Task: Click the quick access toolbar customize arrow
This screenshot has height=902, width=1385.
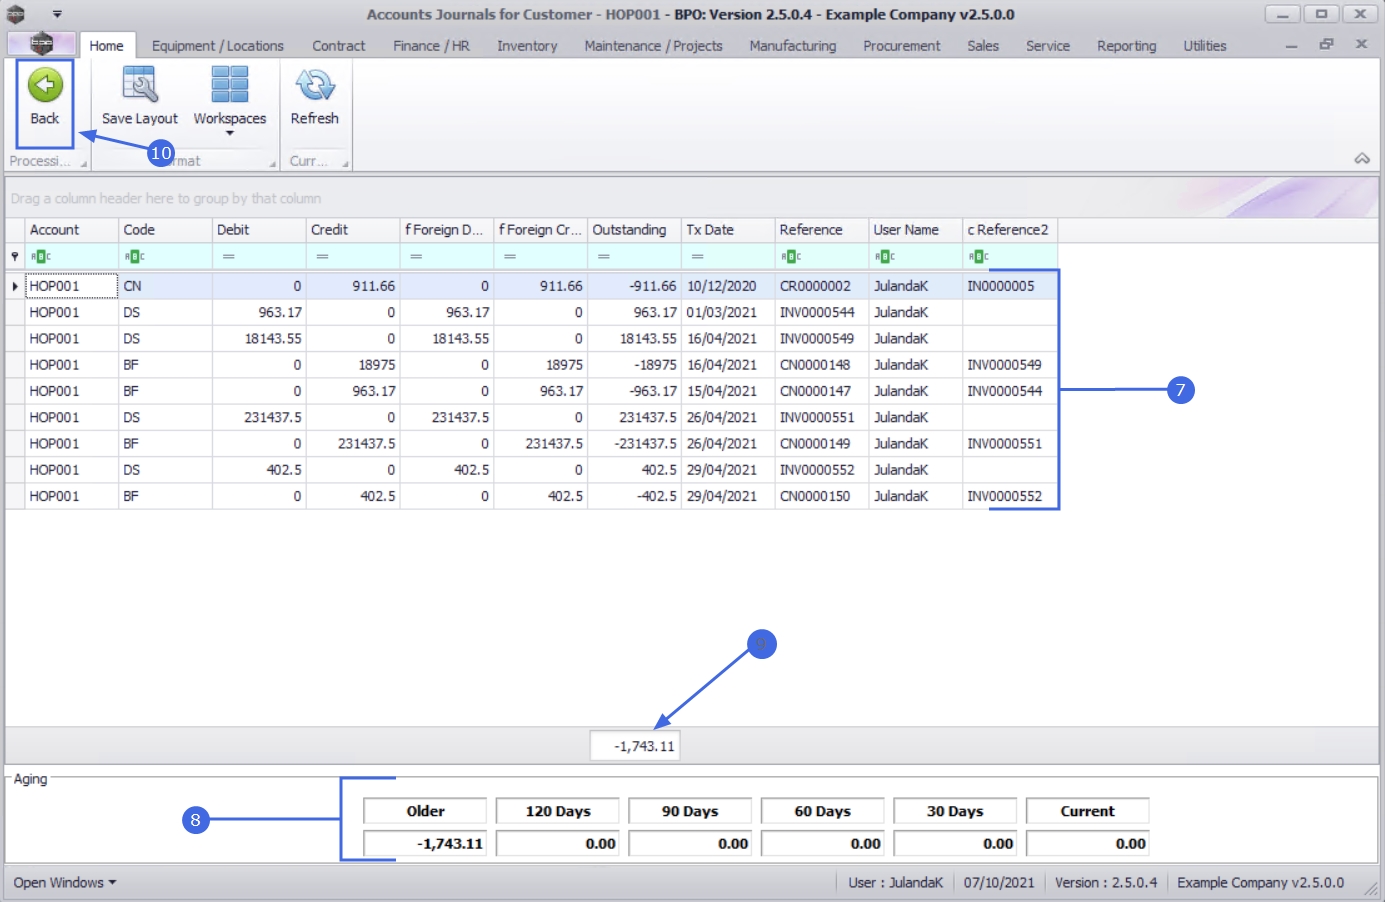Action: pos(57,14)
